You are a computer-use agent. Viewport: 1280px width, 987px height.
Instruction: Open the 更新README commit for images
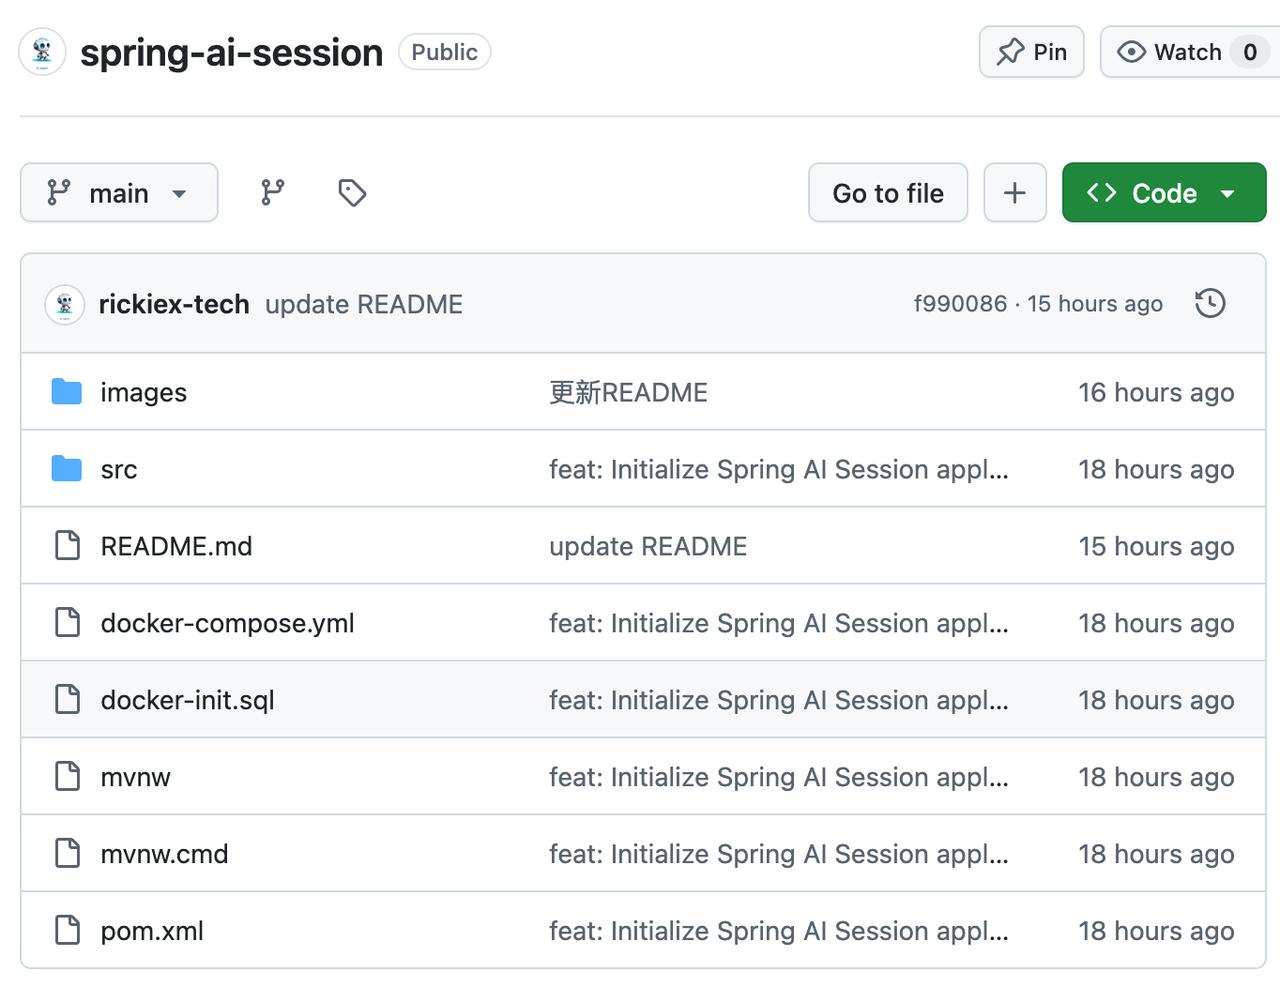(x=628, y=392)
